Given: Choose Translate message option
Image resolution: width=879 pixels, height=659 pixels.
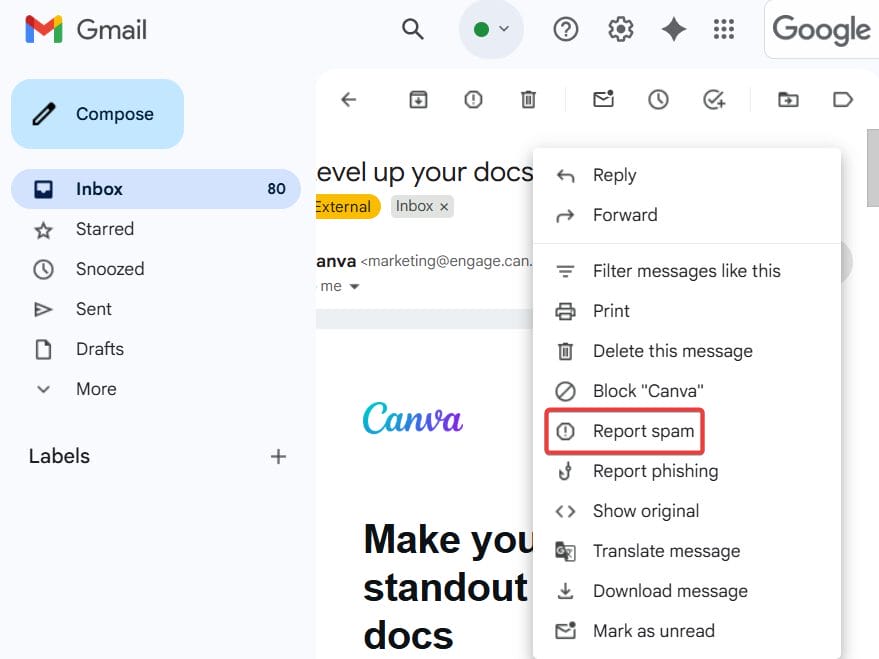Looking at the screenshot, I should tap(687, 551).
